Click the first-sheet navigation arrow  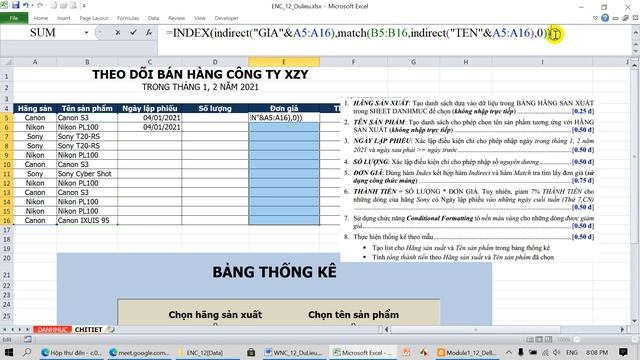[x=5, y=329]
